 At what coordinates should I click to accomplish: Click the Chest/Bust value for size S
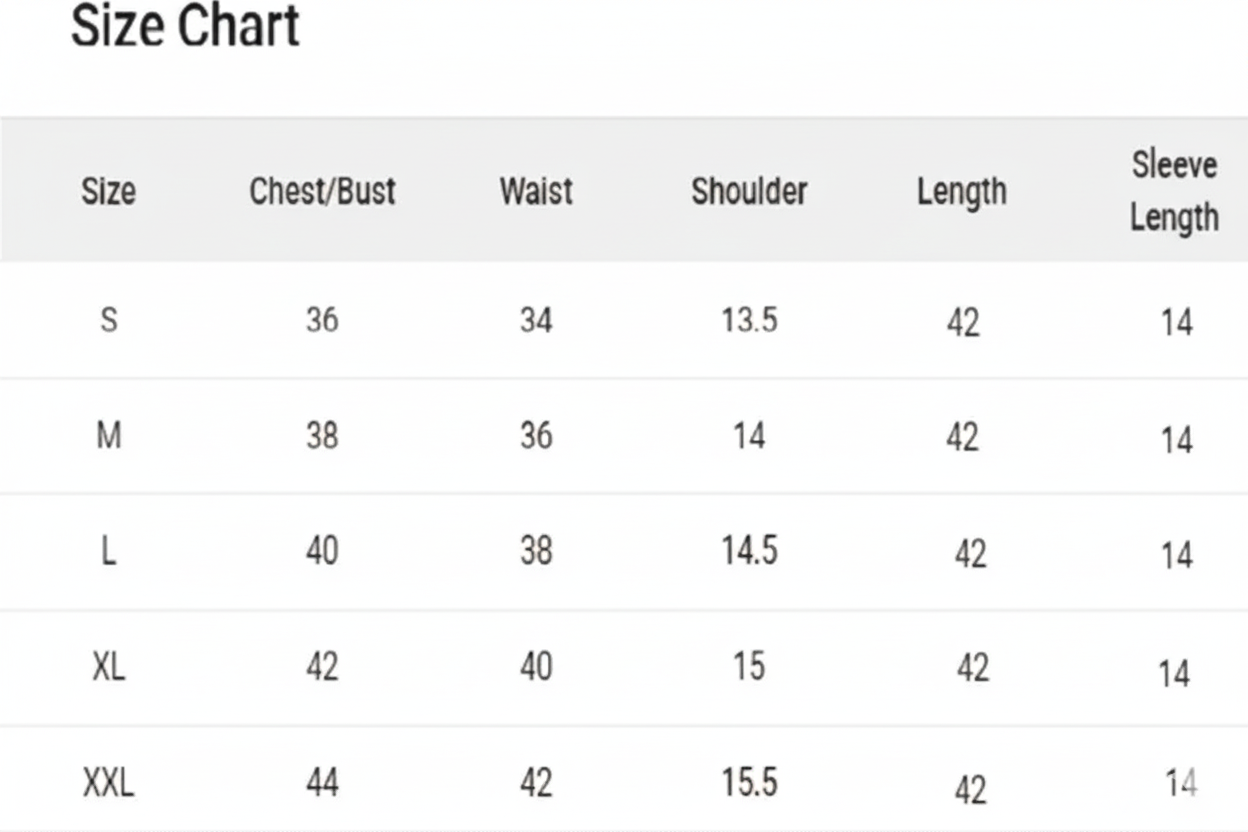pyautogui.click(x=322, y=320)
